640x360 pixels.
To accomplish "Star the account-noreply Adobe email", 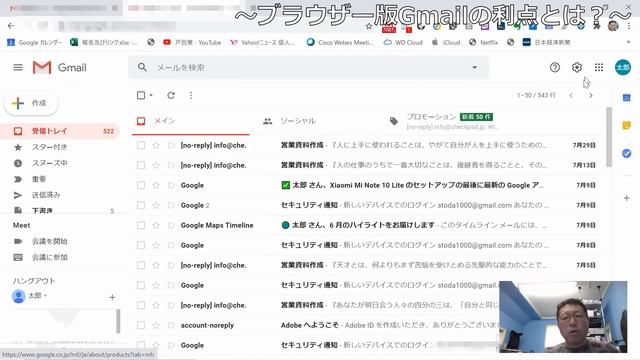I will [156, 325].
